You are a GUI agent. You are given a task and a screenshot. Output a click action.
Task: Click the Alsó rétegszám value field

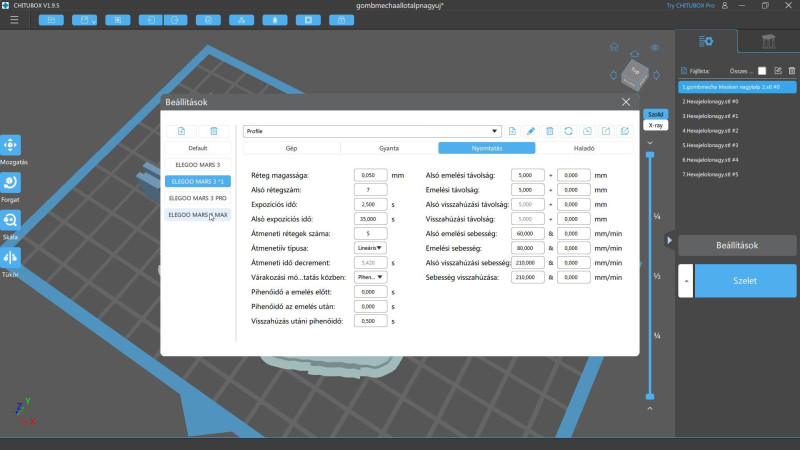[x=370, y=190]
